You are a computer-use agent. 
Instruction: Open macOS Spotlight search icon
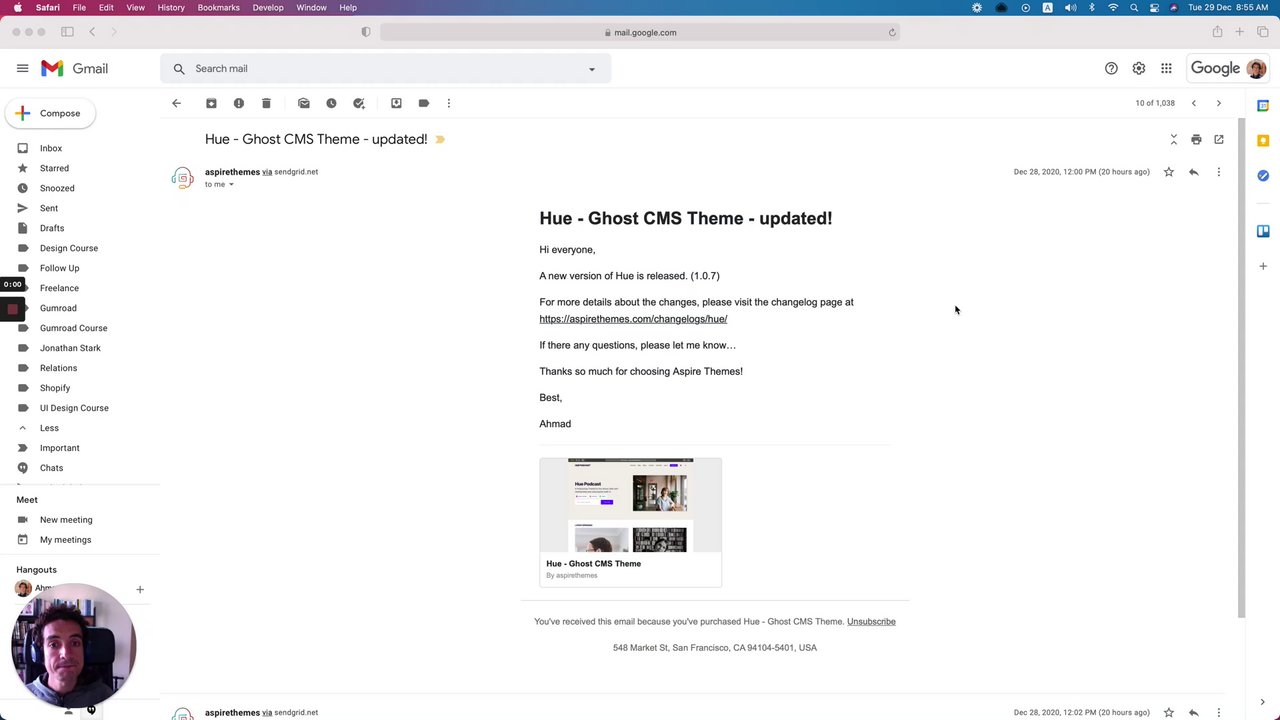[x=1134, y=7]
